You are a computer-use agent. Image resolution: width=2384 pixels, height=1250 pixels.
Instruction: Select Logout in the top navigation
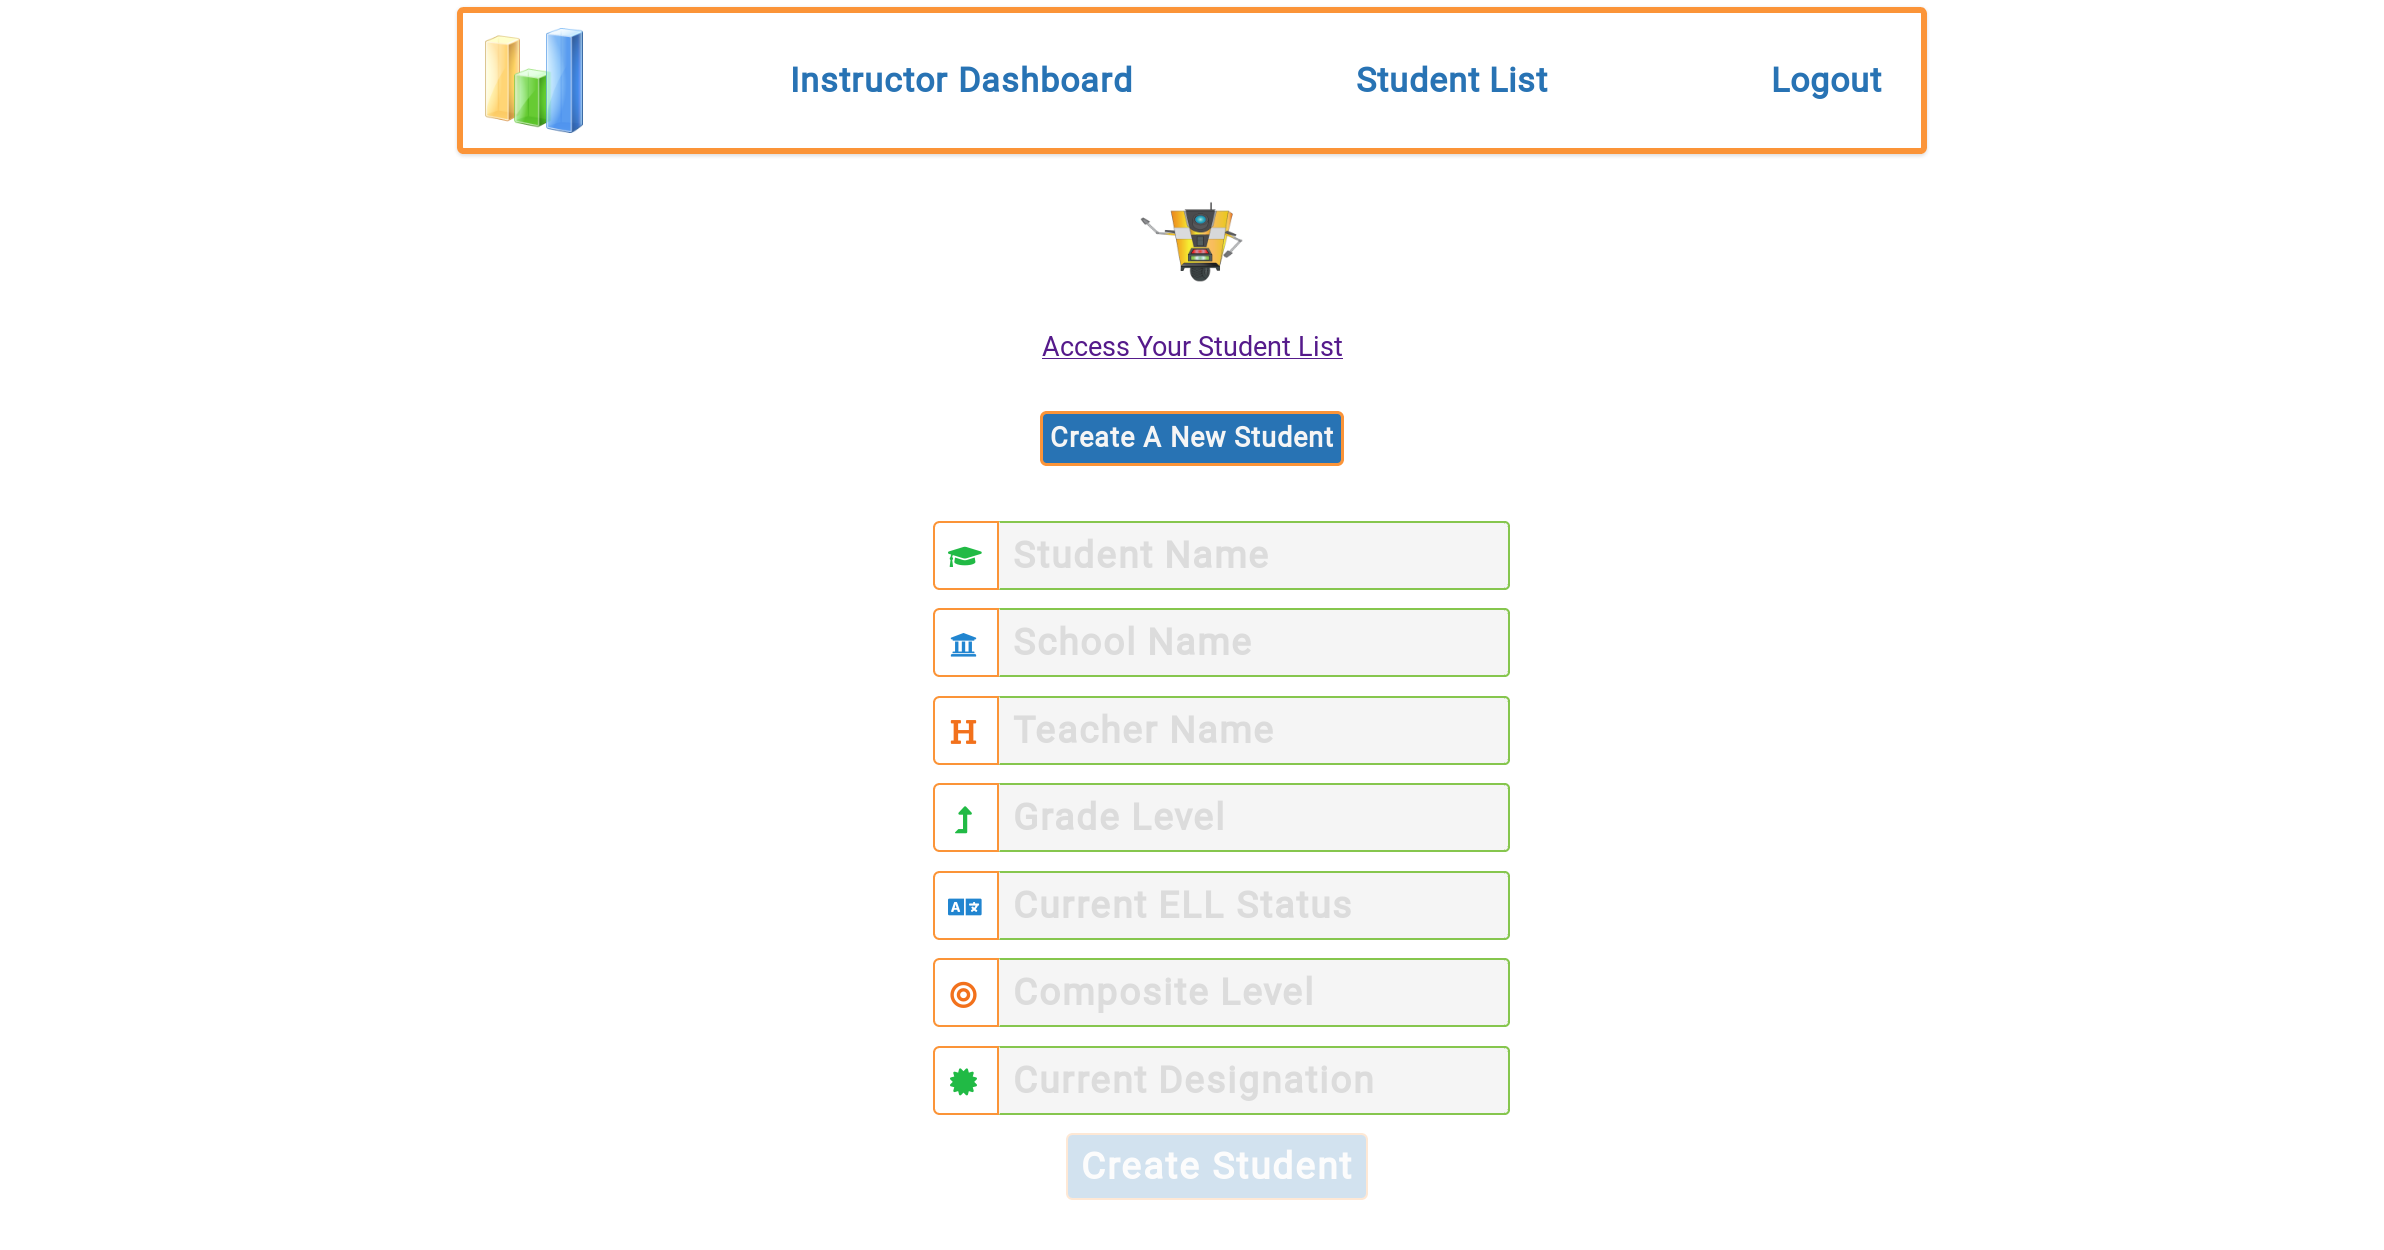[1826, 80]
